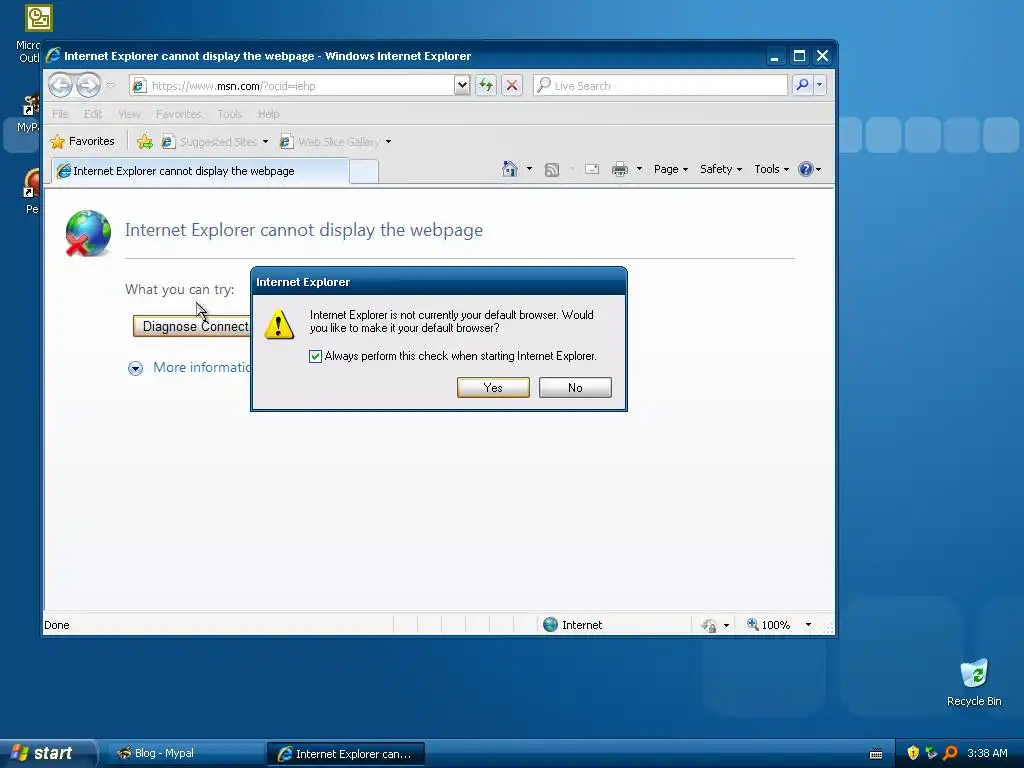
Task: Click the 'Done' status bar text
Action: (x=57, y=625)
